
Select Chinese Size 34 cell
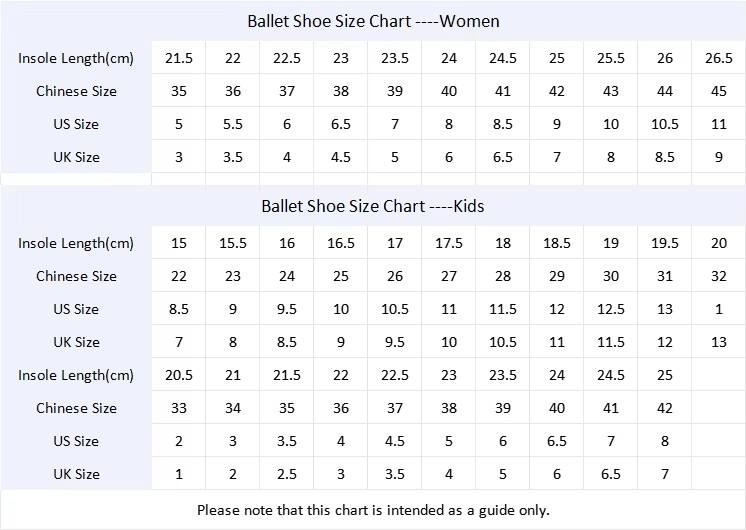233,408
